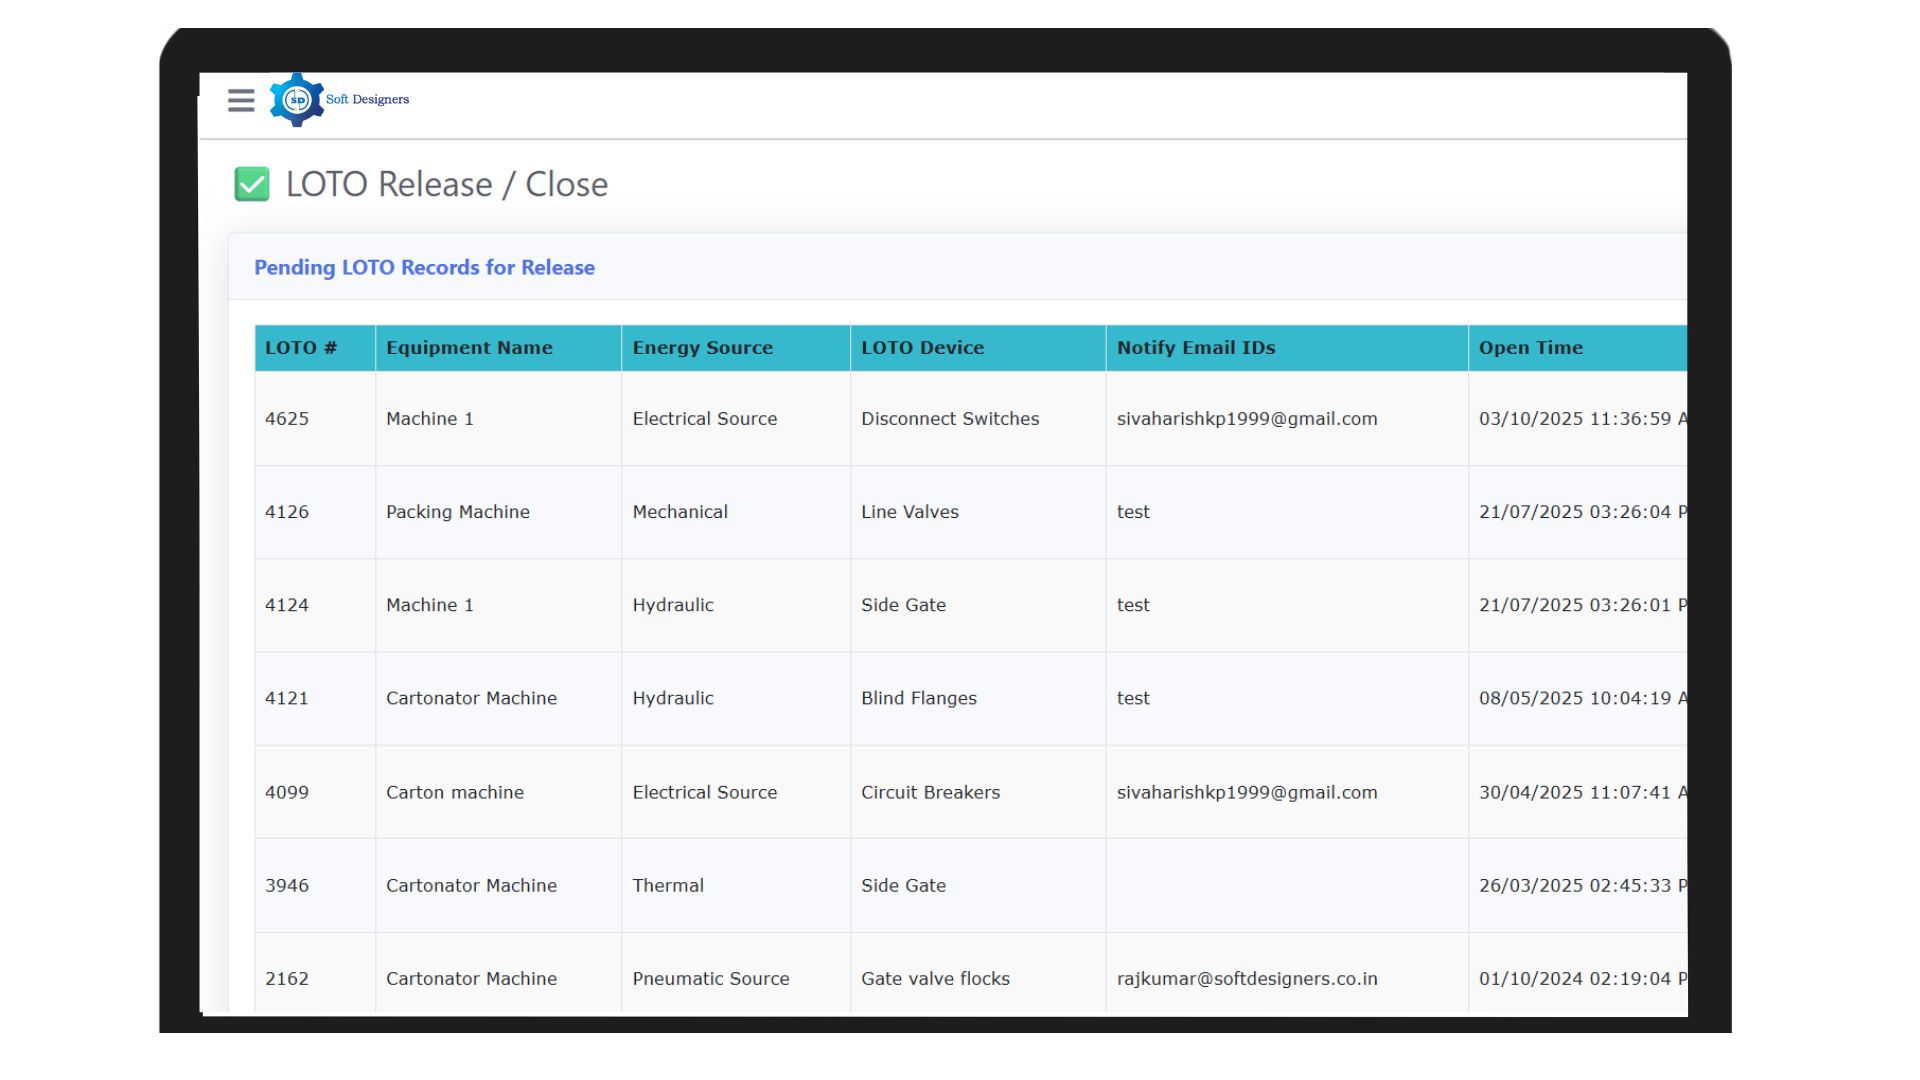The height and width of the screenshot is (1080, 1920).
Task: Sort by the Equipment Name column
Action: [469, 347]
